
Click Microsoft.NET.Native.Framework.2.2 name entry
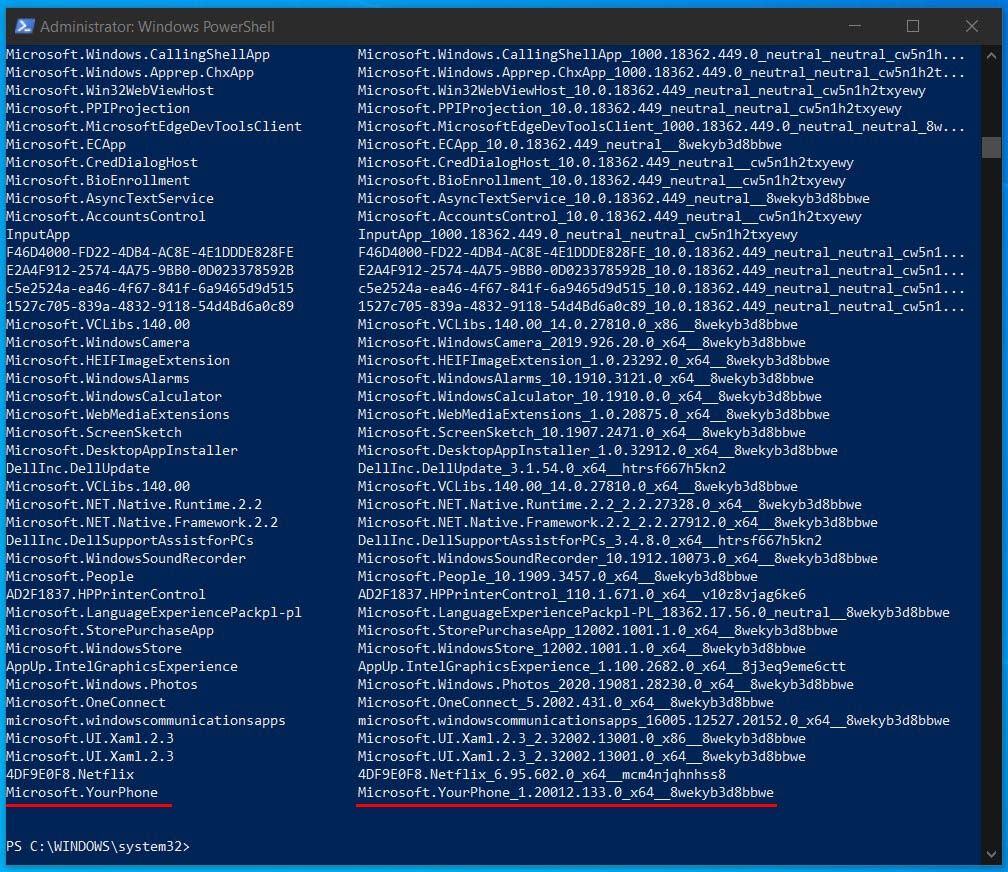142,522
